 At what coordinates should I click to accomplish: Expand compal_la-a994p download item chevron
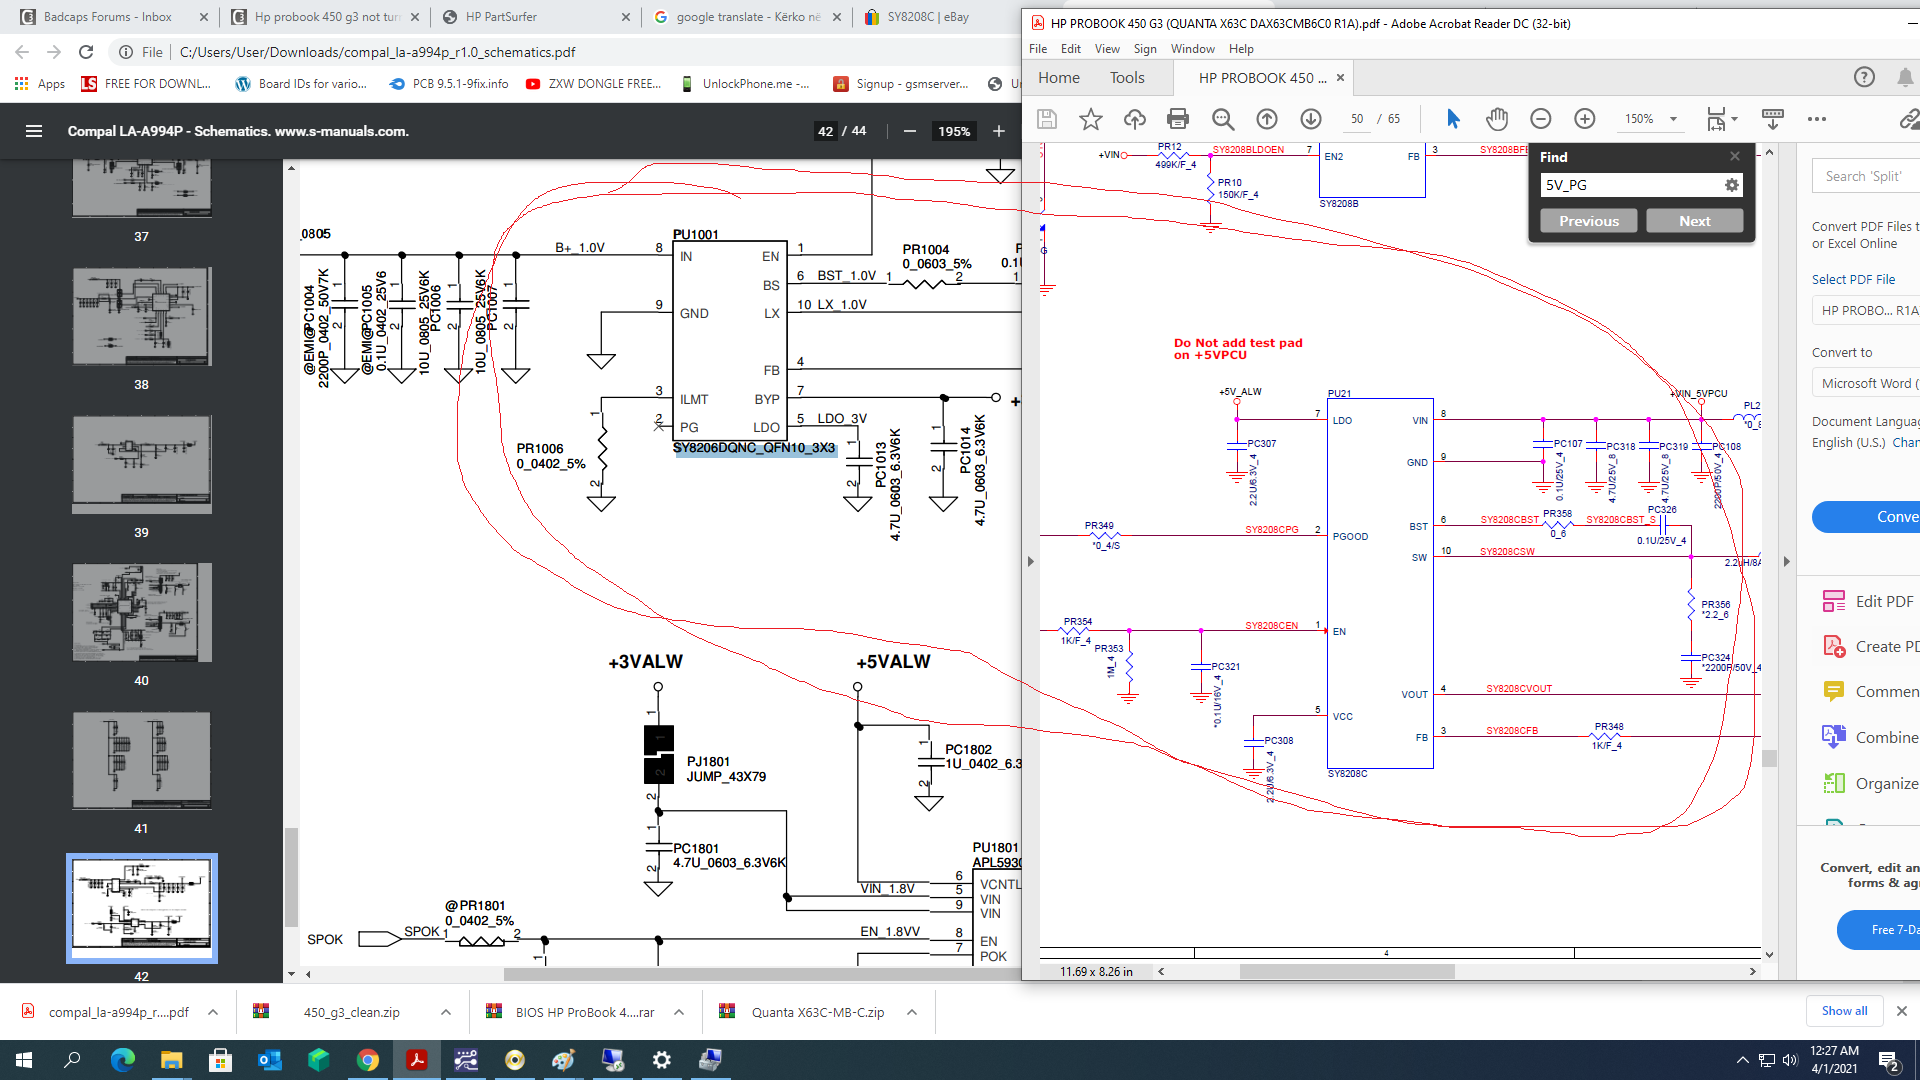click(213, 1012)
